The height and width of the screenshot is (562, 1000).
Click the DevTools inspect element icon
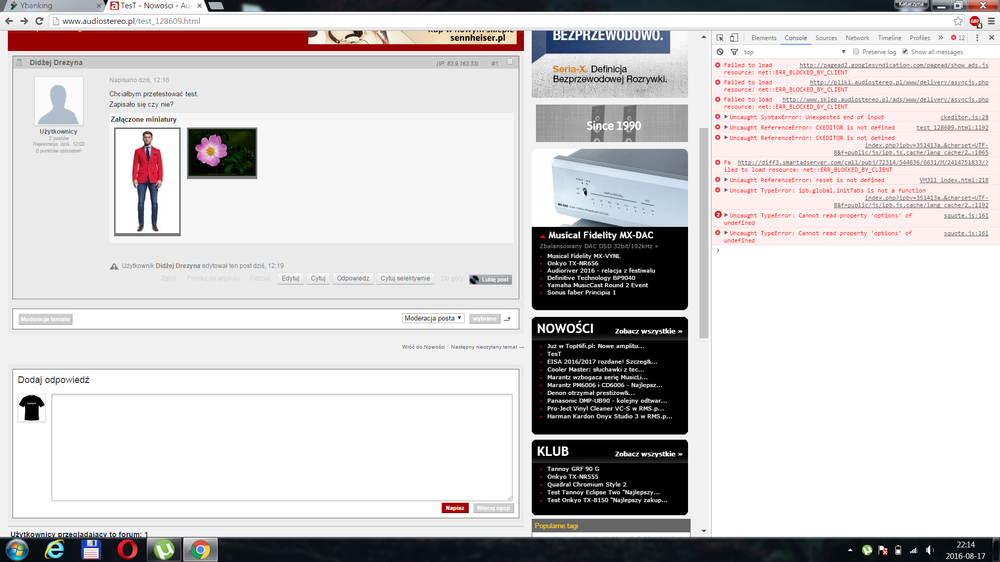point(721,38)
